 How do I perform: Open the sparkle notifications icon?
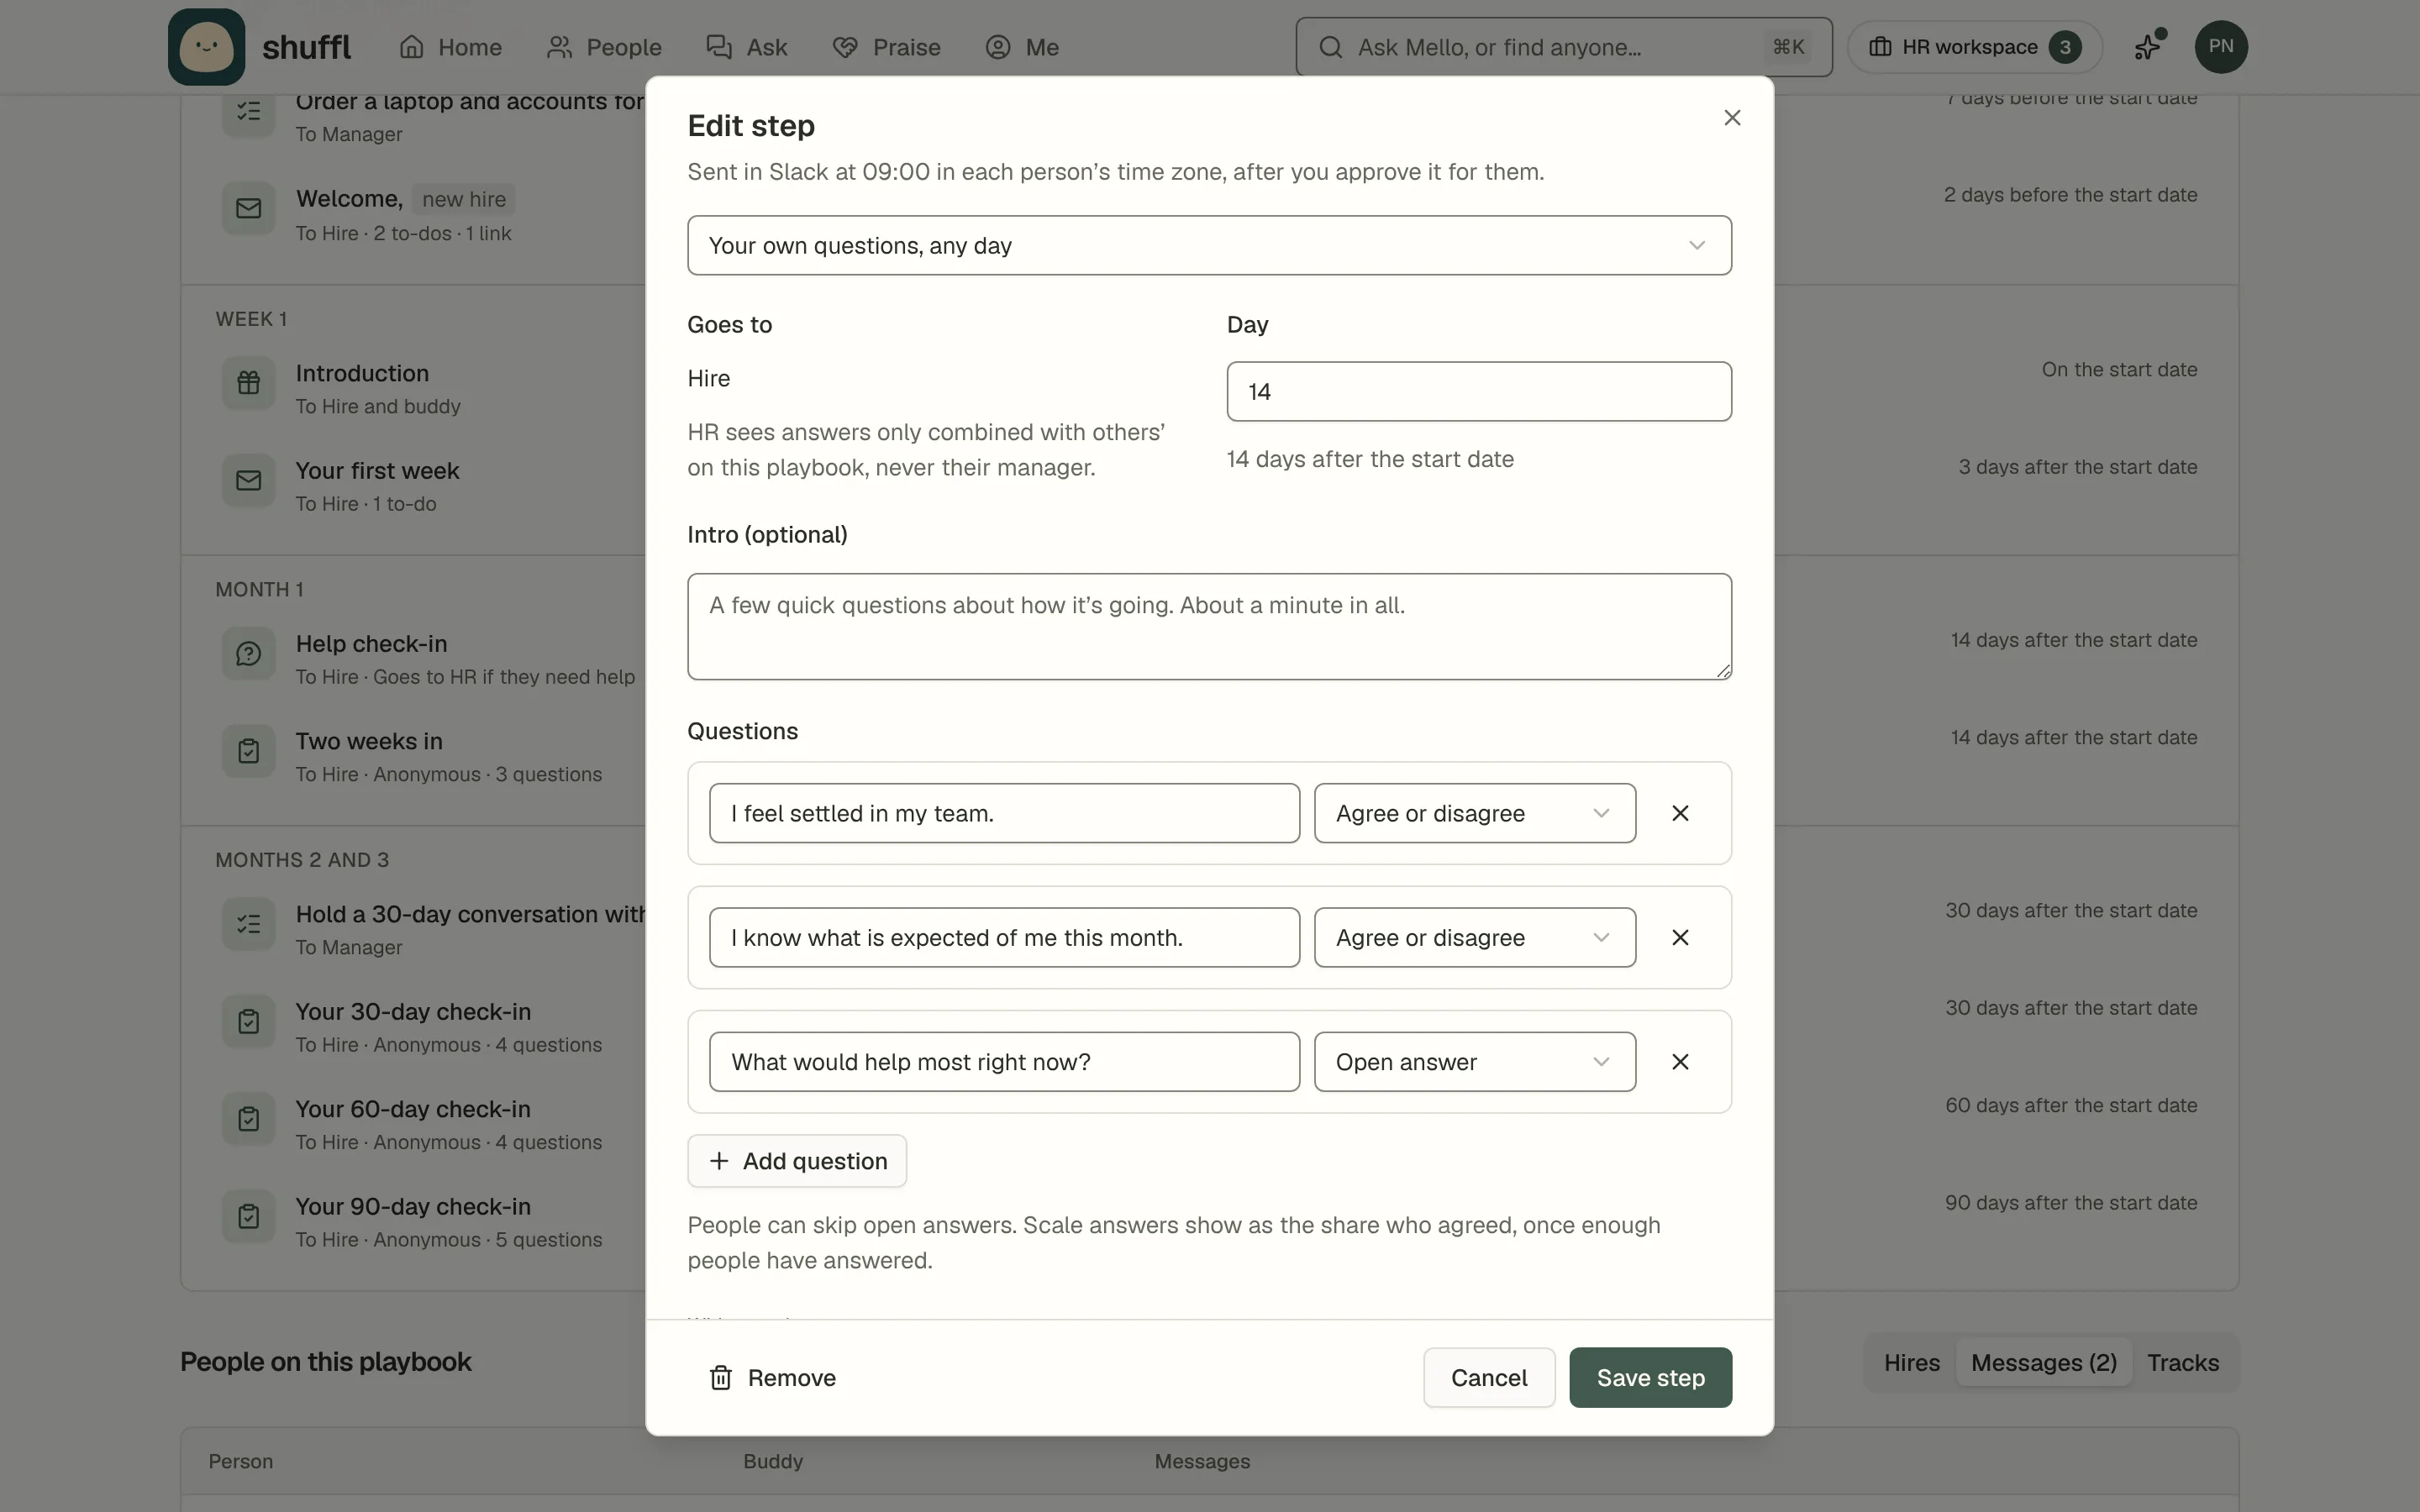point(2148,47)
